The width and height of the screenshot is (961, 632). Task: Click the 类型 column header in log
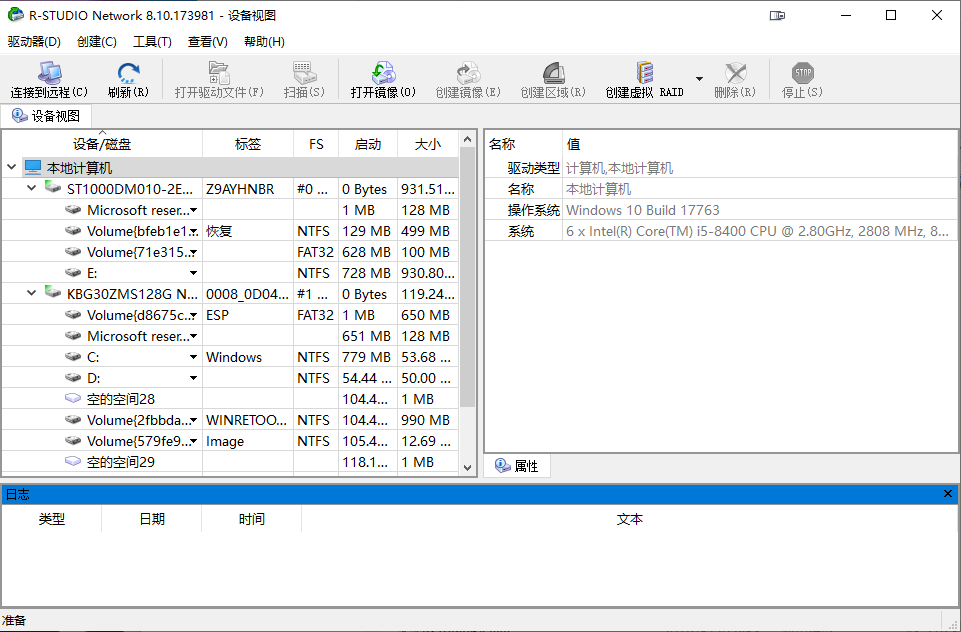point(51,519)
